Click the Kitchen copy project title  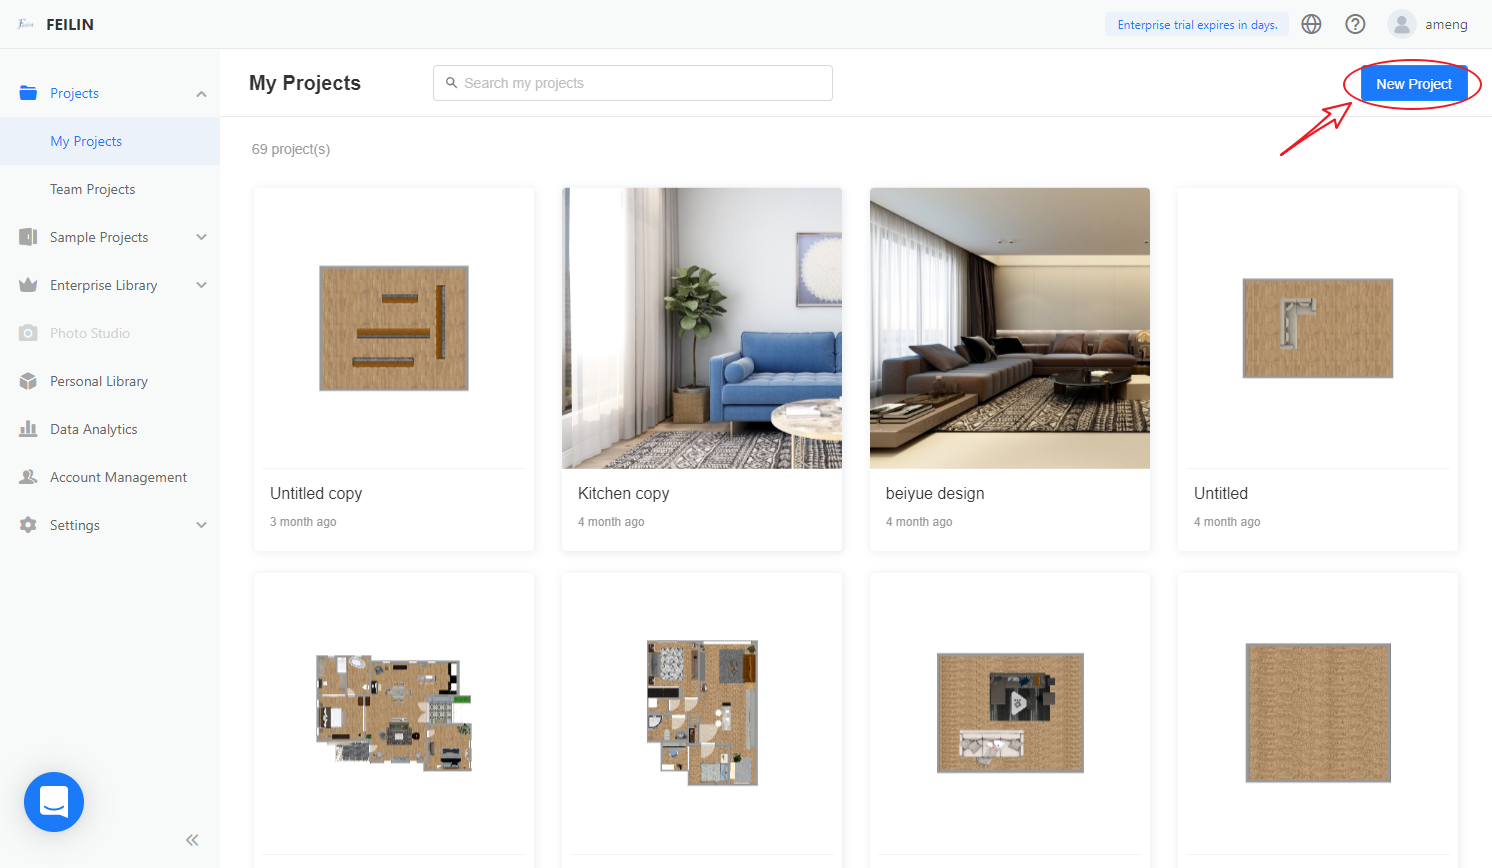pos(623,493)
